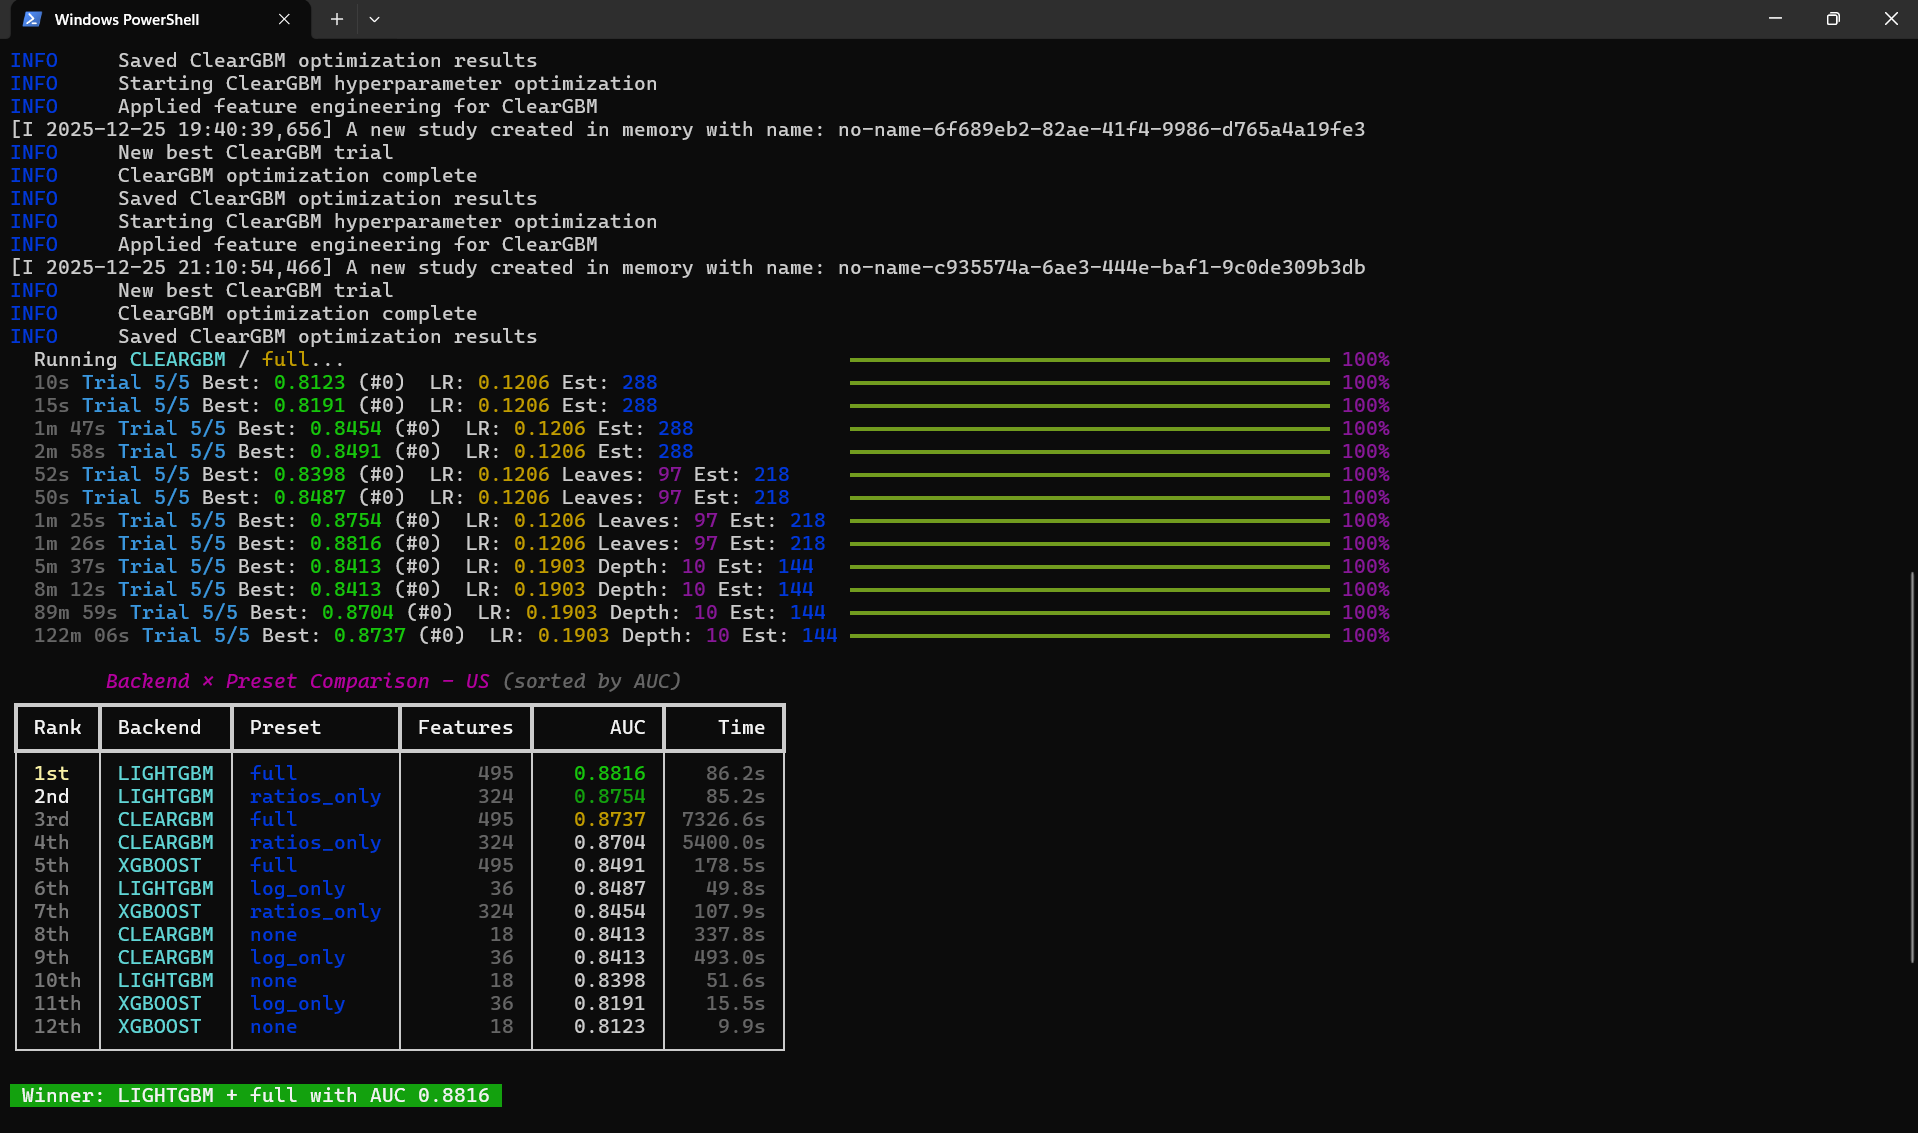Click the green Winner LIGHTGBM + full banner
Screen dimensions: 1918x1133
(256, 1096)
